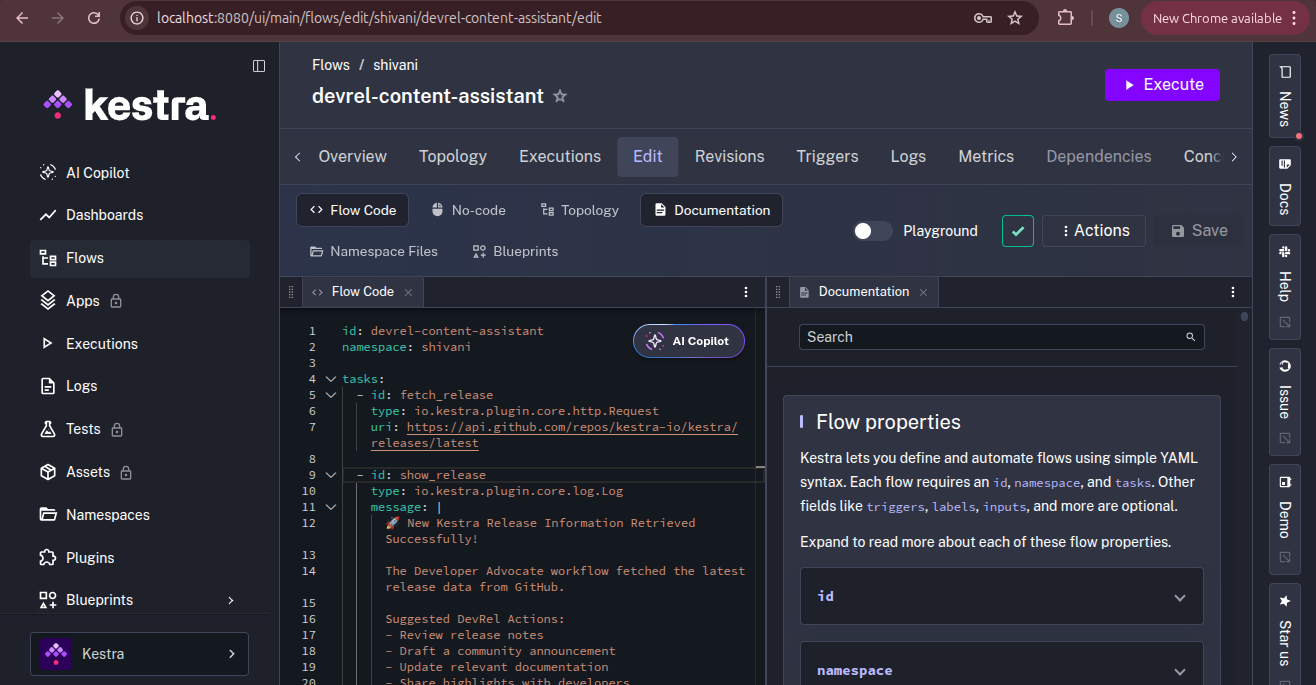Viewport: 1316px width, 685px height.
Task: Expand the Blueprints sidebar submenu
Action: coord(231,600)
